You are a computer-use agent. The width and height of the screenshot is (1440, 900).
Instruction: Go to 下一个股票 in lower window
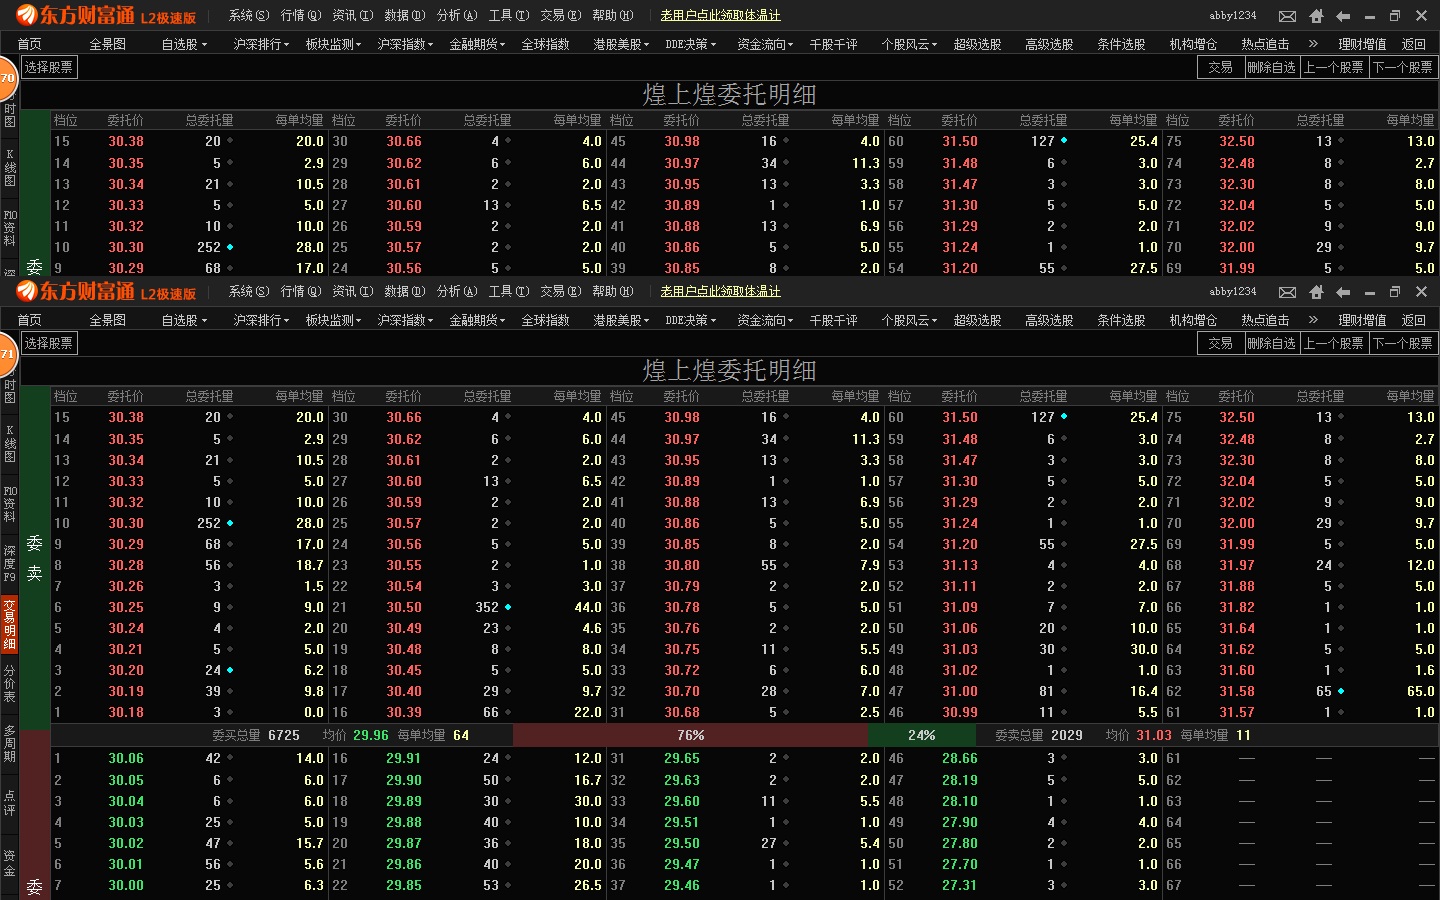pyautogui.click(x=1403, y=343)
